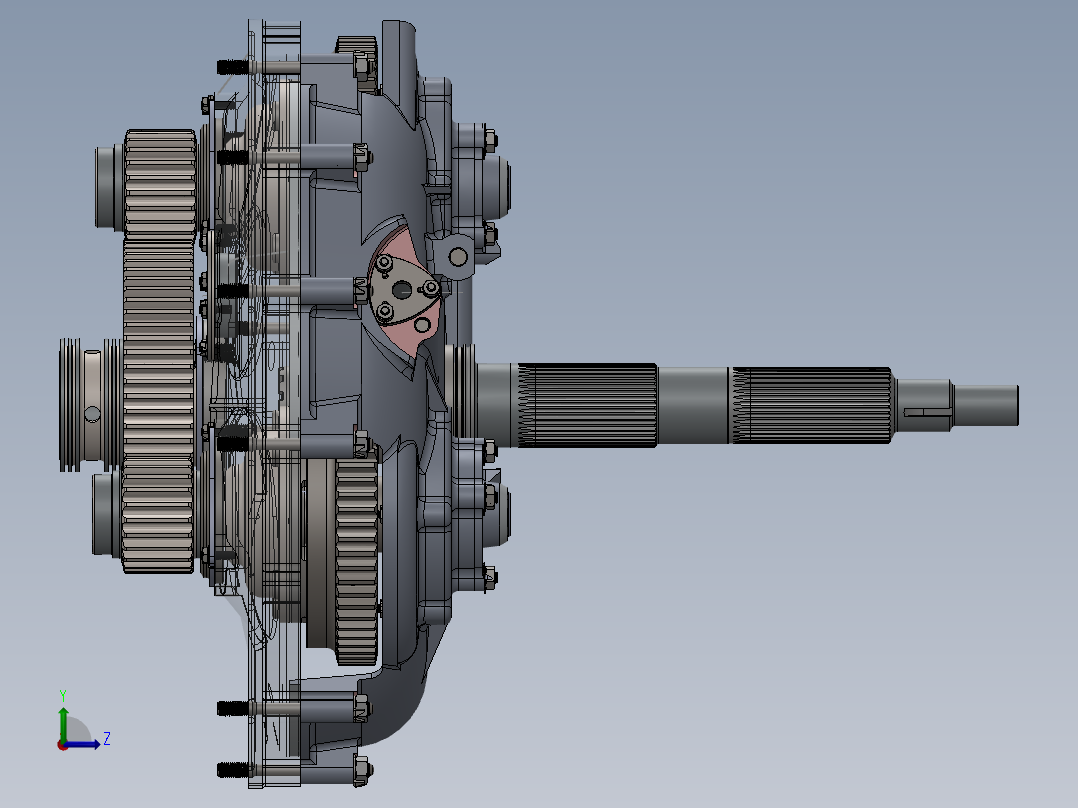Select the first splined section of the long shaft
This screenshot has width=1078, height=808.
pos(586,405)
